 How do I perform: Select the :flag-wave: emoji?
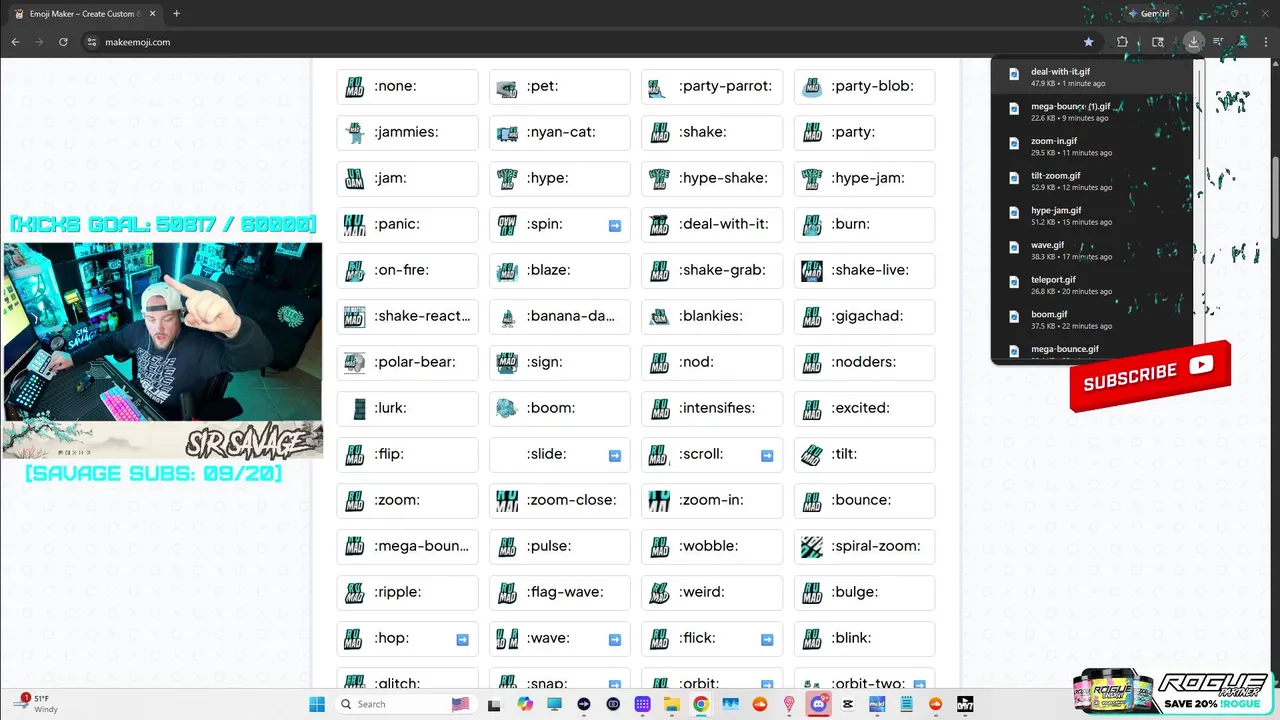(560, 592)
